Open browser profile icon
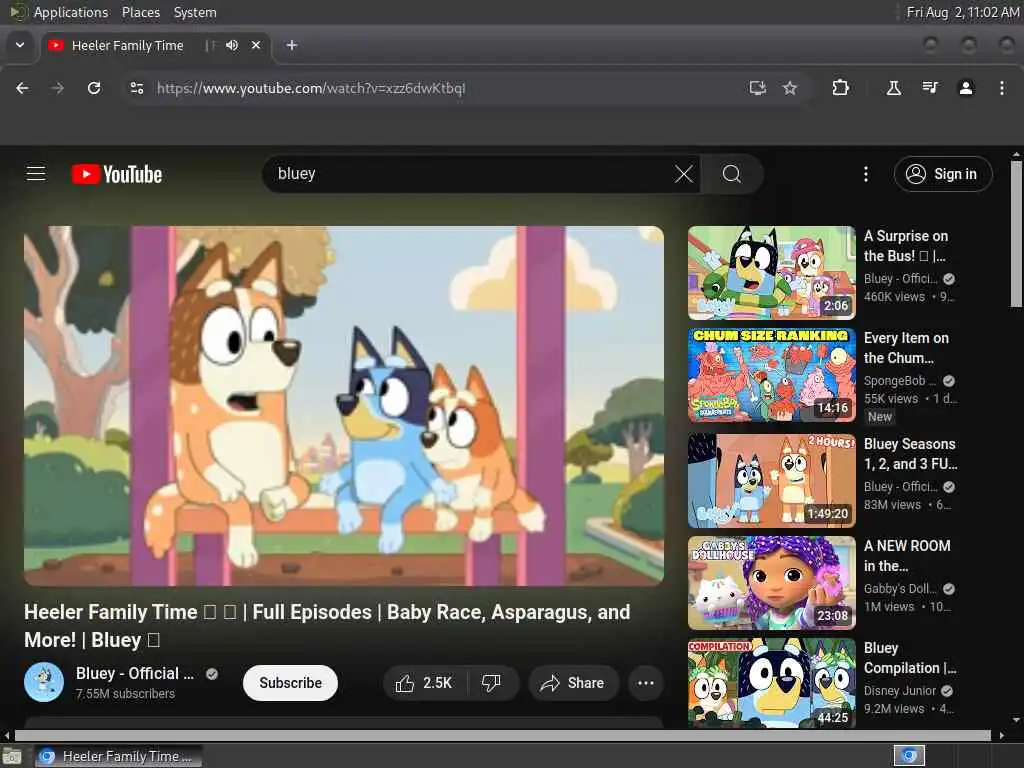 point(966,88)
